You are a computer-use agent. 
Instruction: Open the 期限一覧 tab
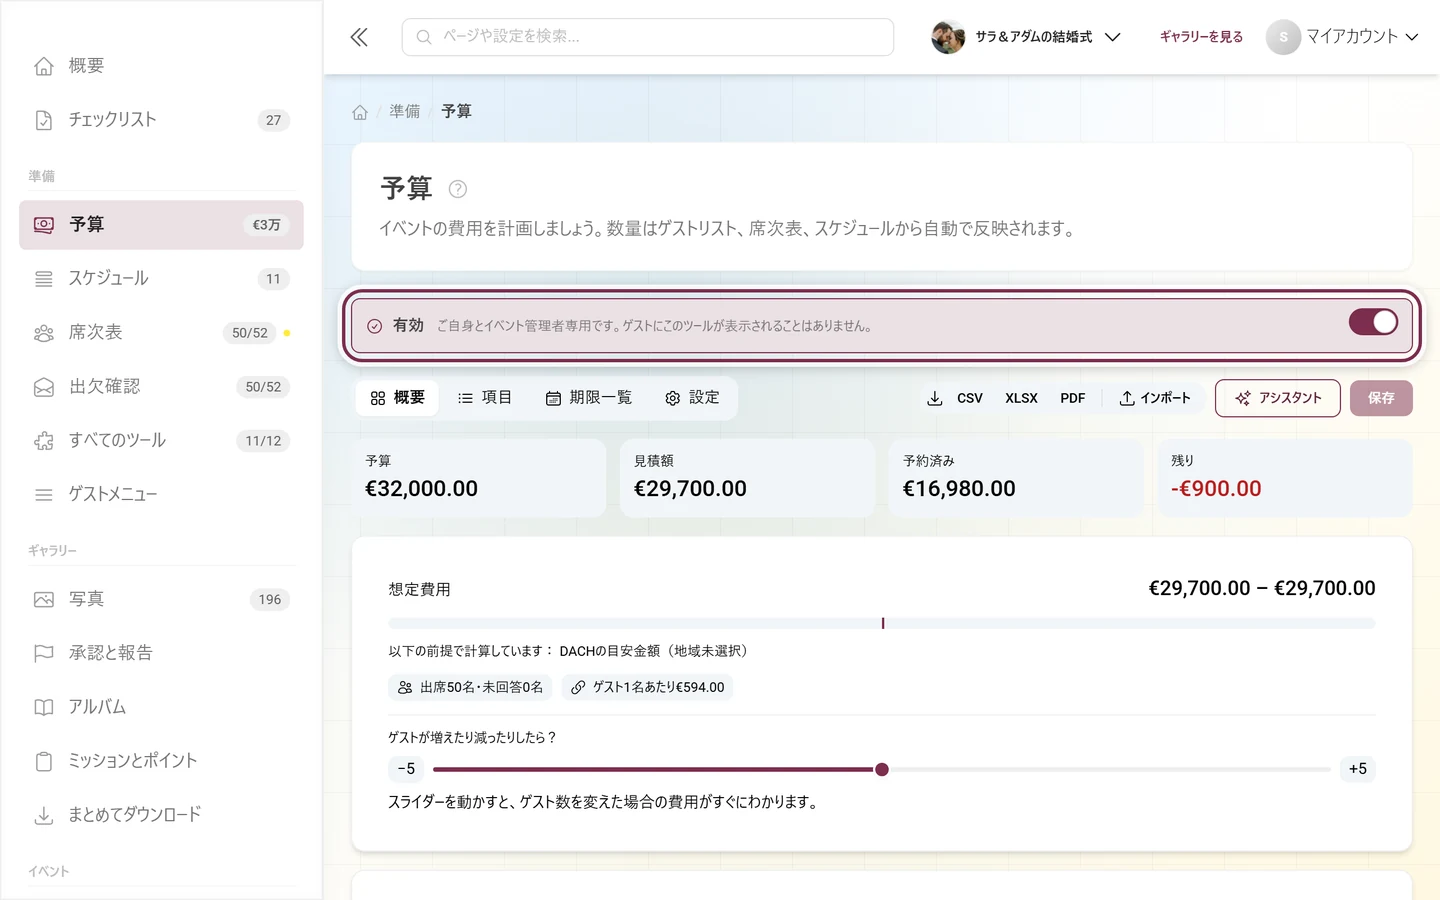tap(589, 398)
